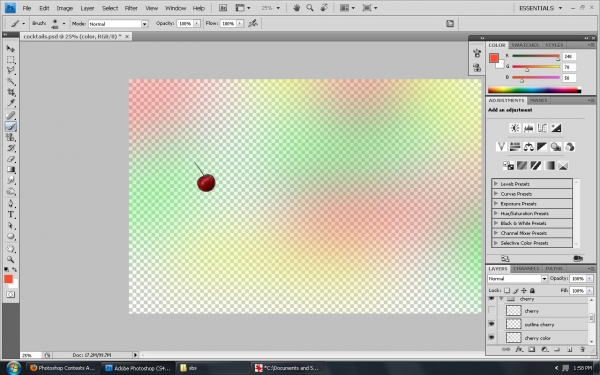
Task: Select the Crop tool
Action: point(11,92)
